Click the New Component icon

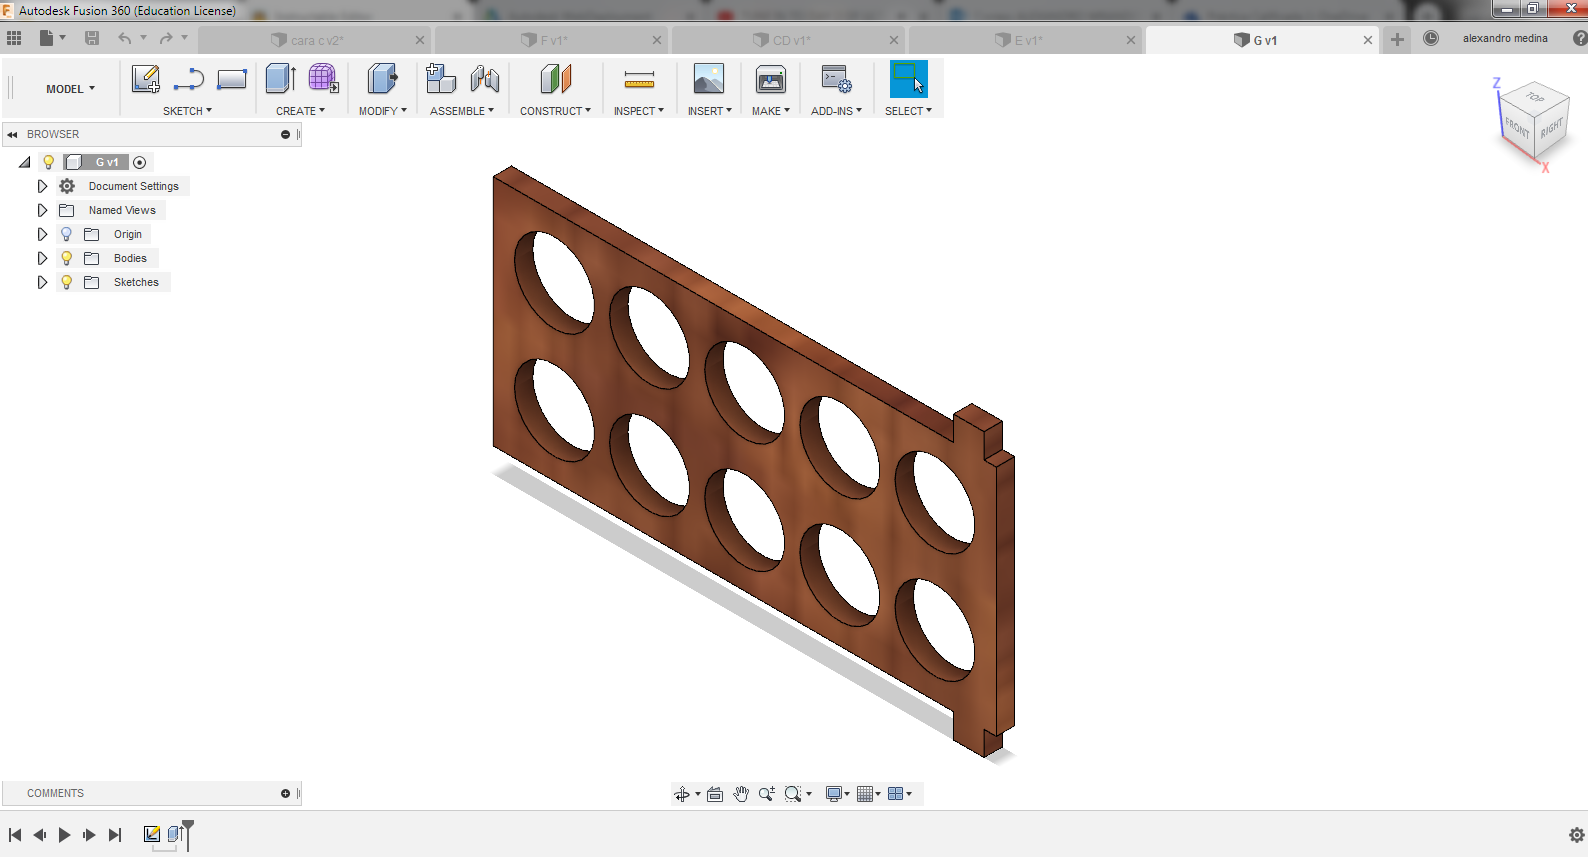441,79
